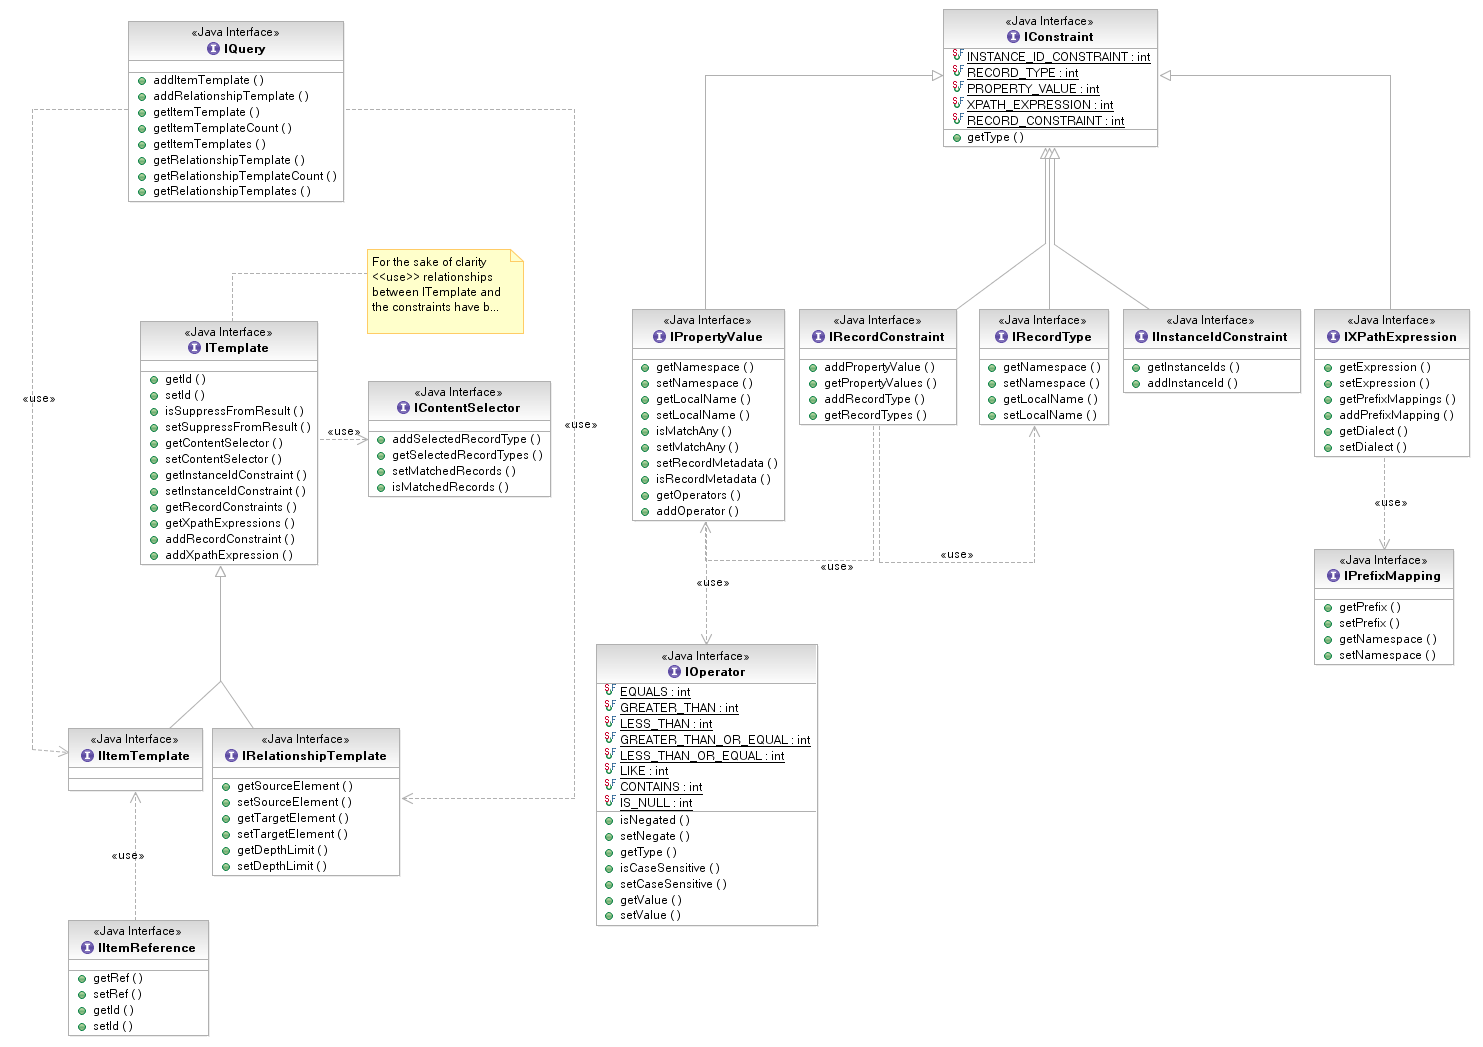Screen dimensions: 1483x1047
Task: Select the LIKE : int field
Action: 644,771
